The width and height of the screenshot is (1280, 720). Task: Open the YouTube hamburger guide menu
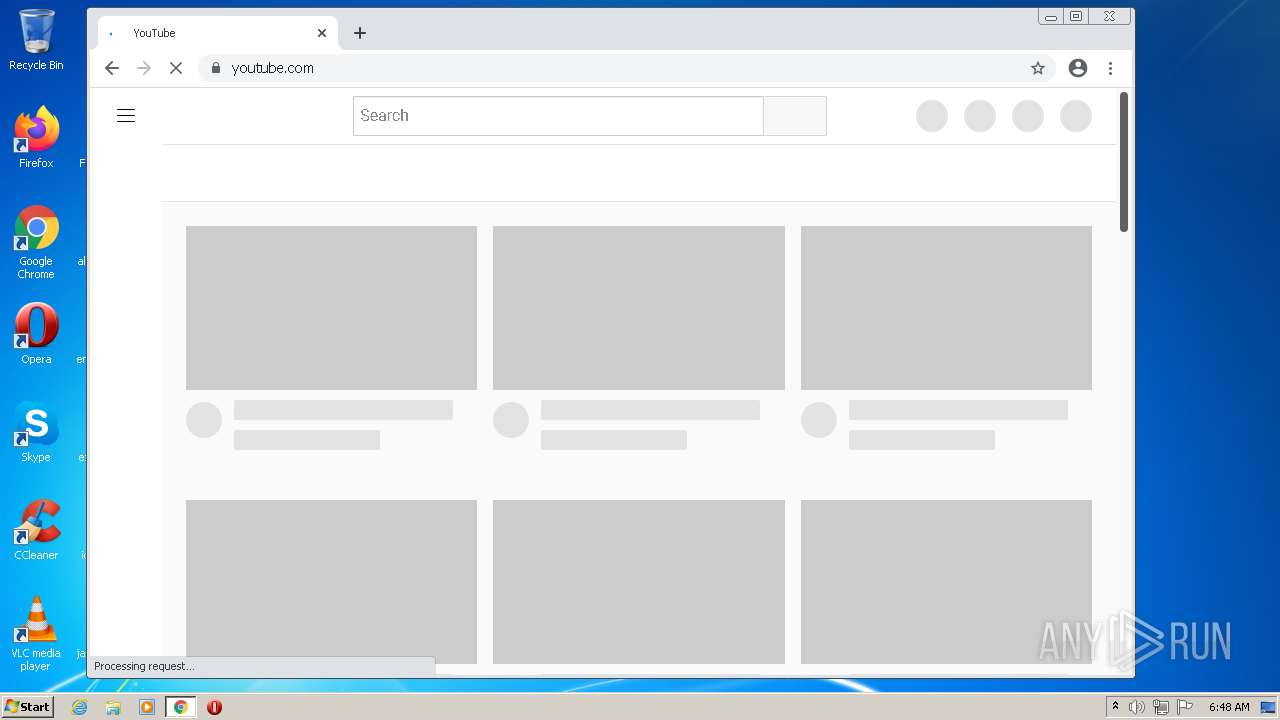tap(126, 116)
